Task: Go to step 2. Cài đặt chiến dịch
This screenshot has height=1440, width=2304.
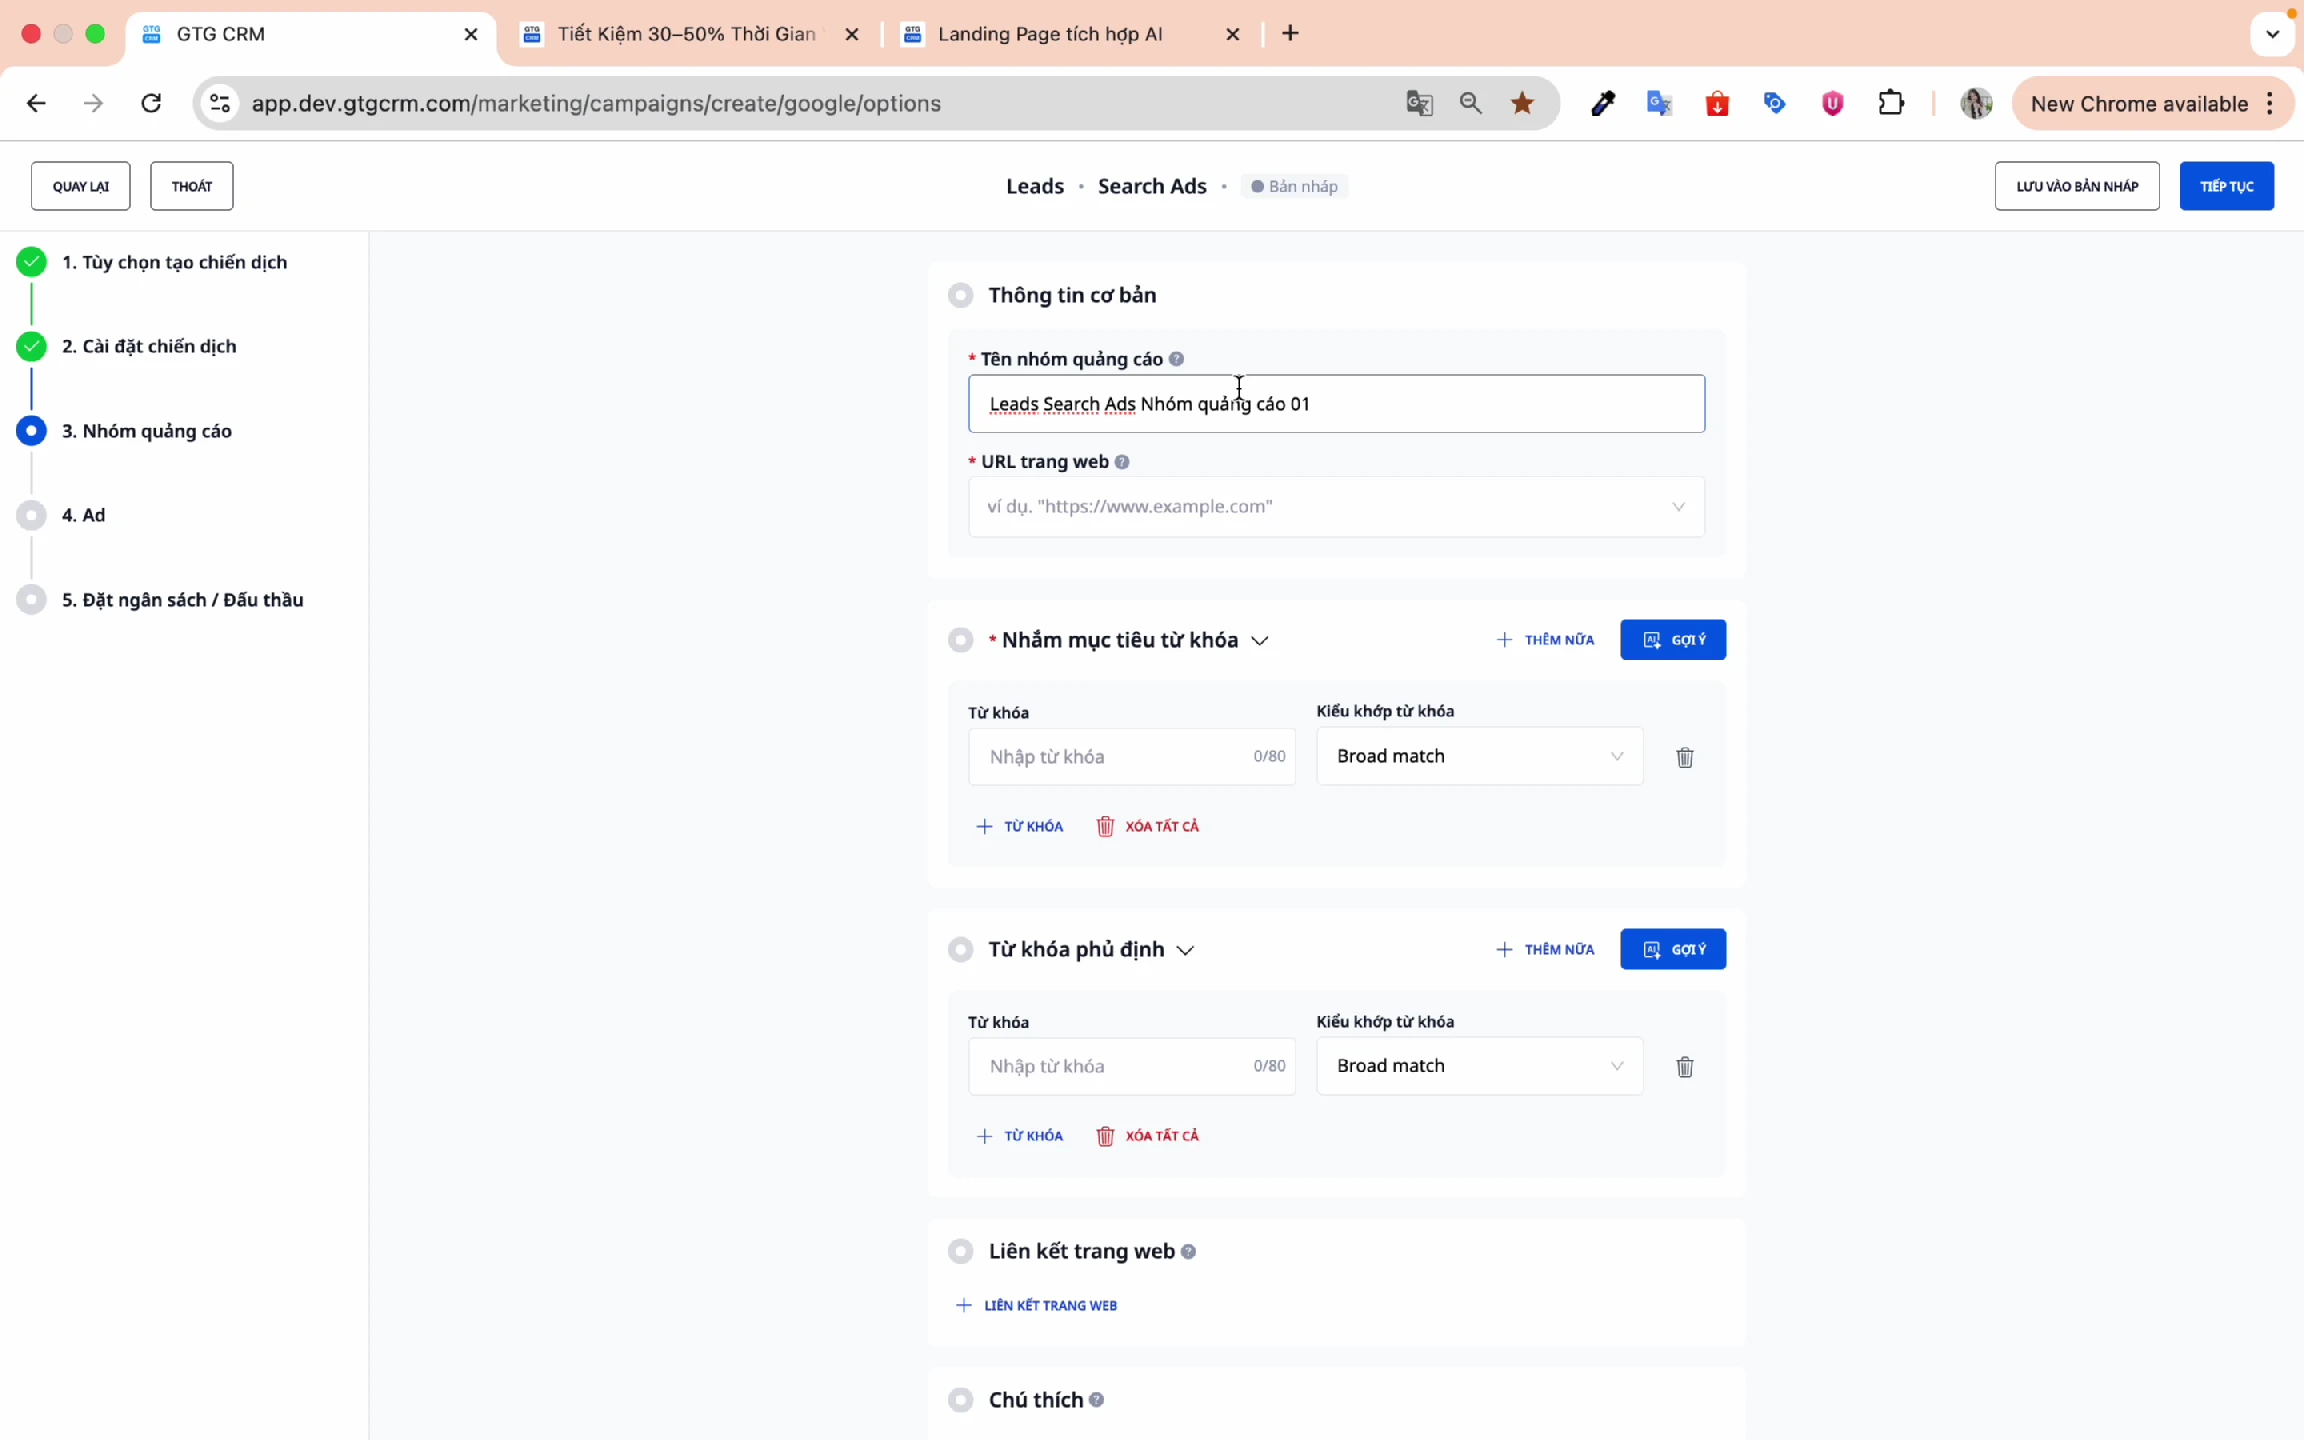Action: click(x=148, y=346)
